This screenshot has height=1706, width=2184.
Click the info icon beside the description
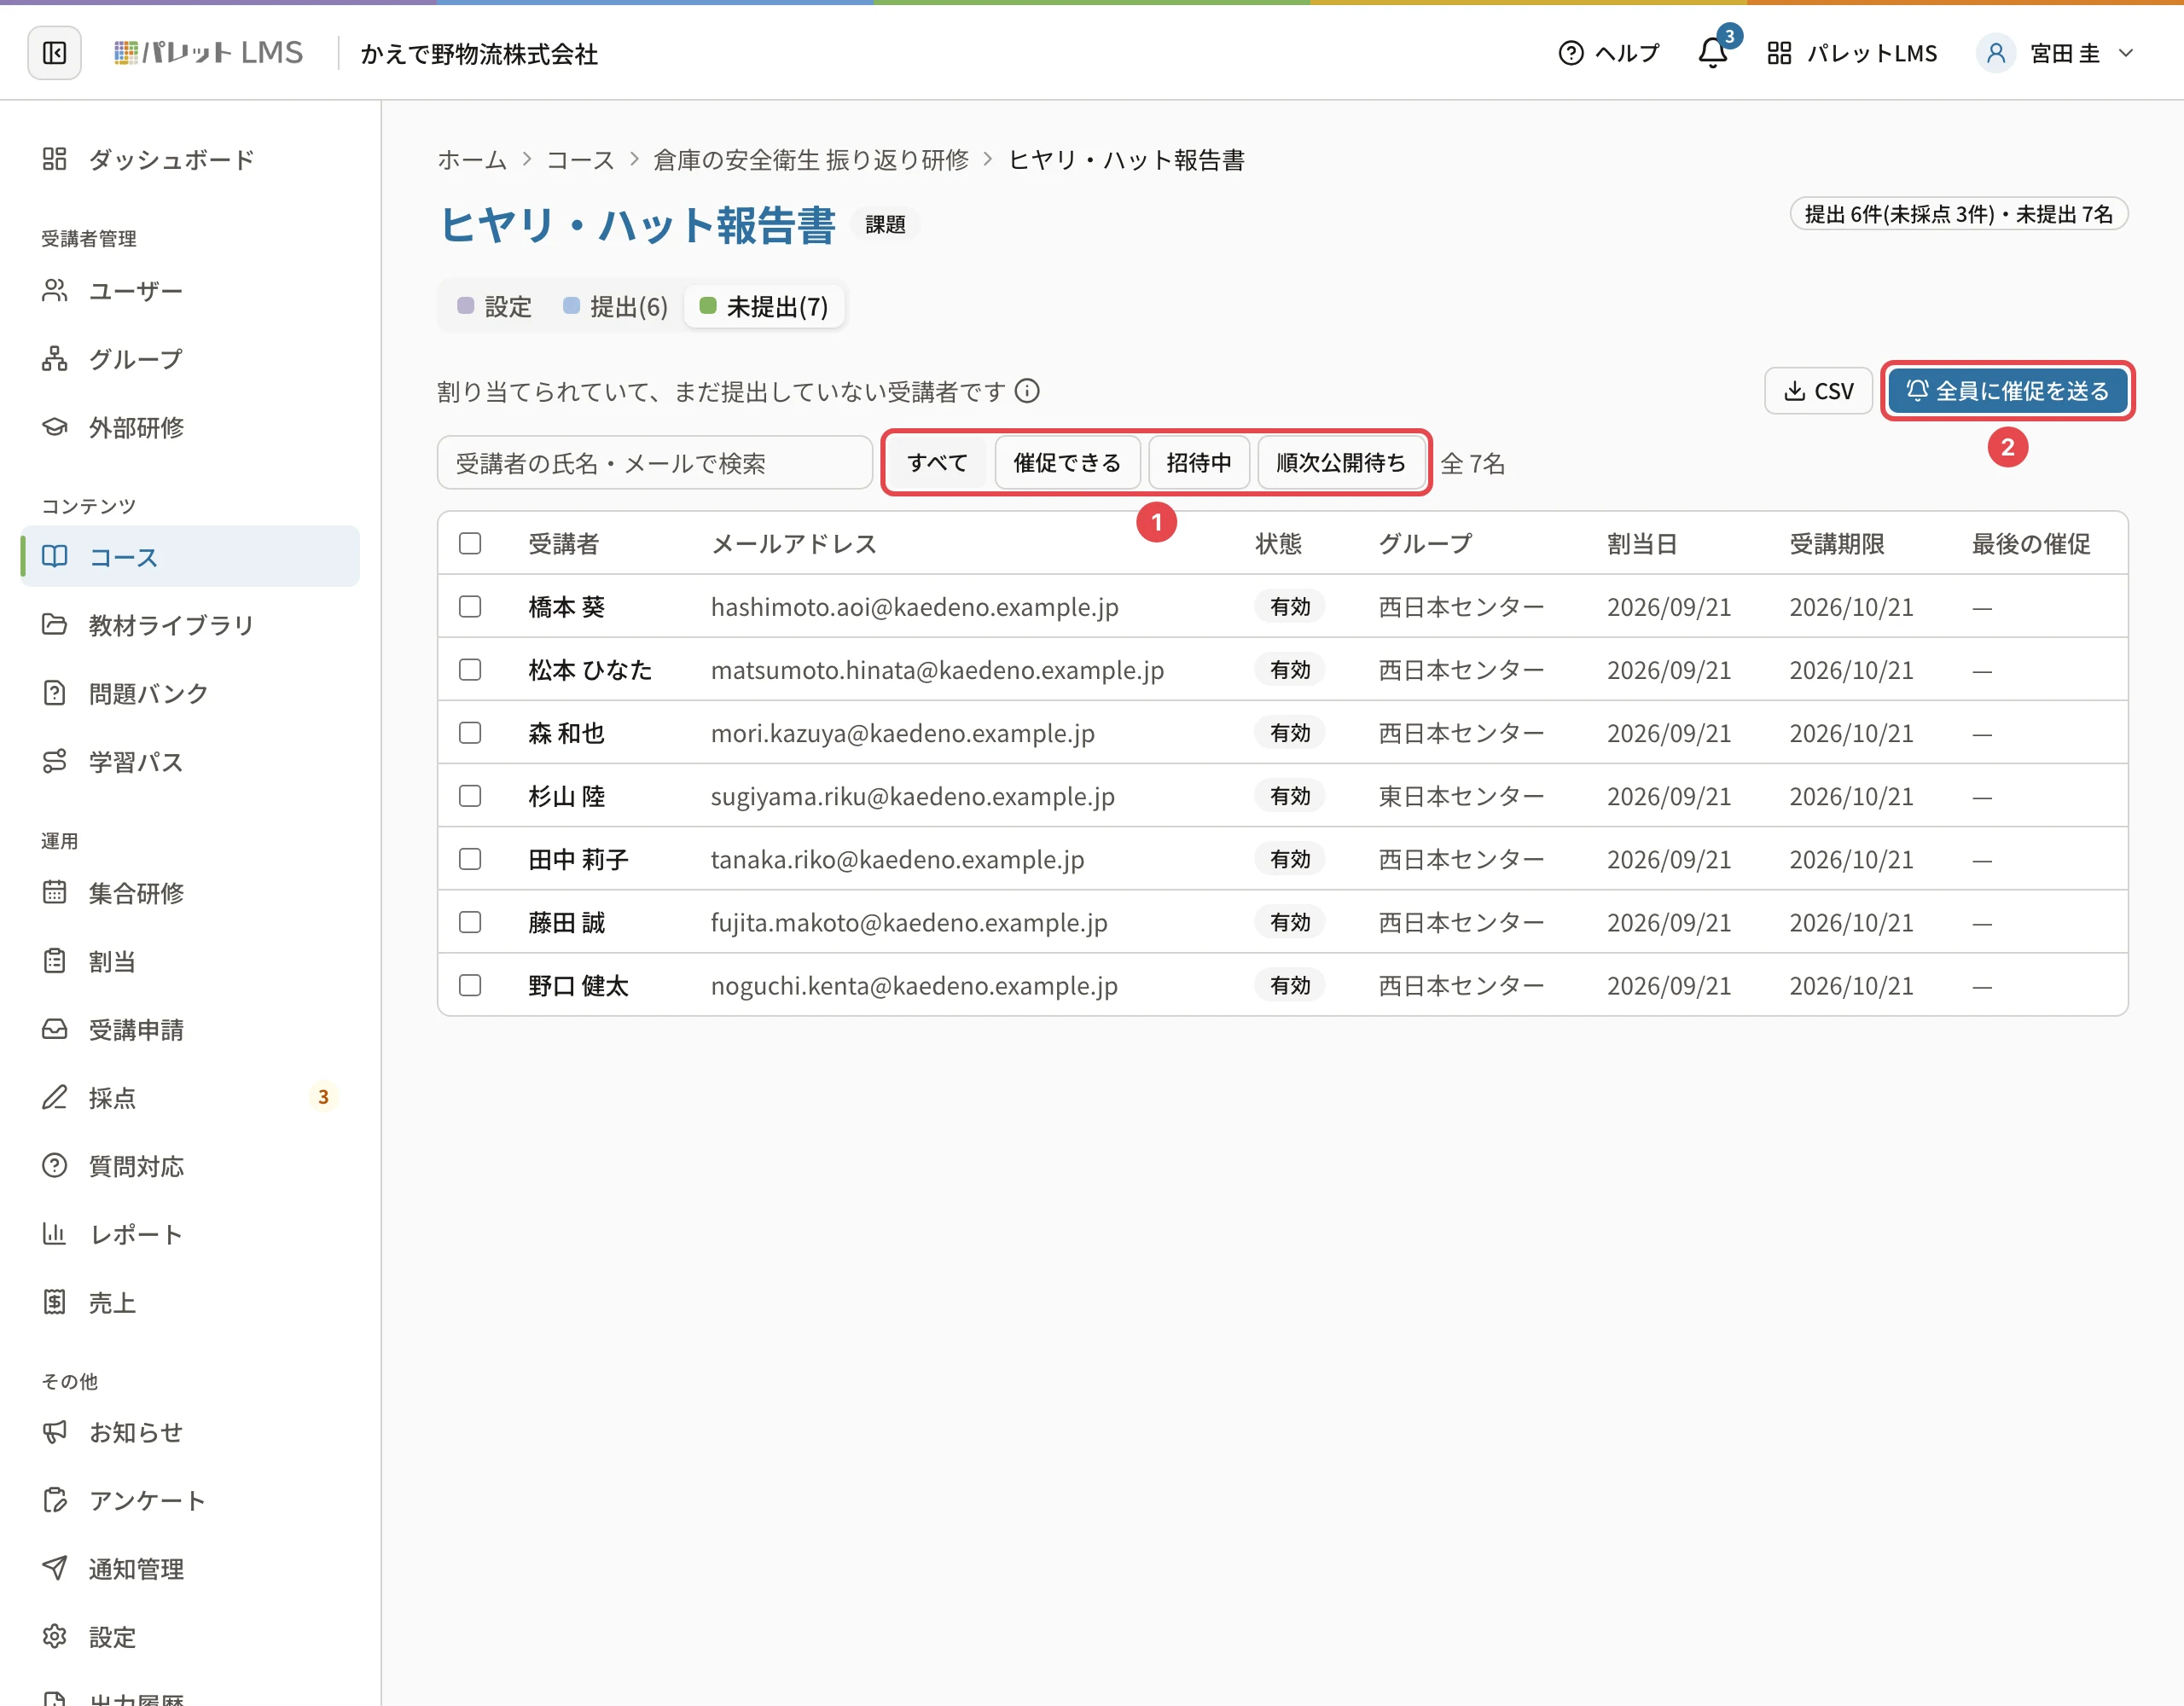[x=1027, y=391]
